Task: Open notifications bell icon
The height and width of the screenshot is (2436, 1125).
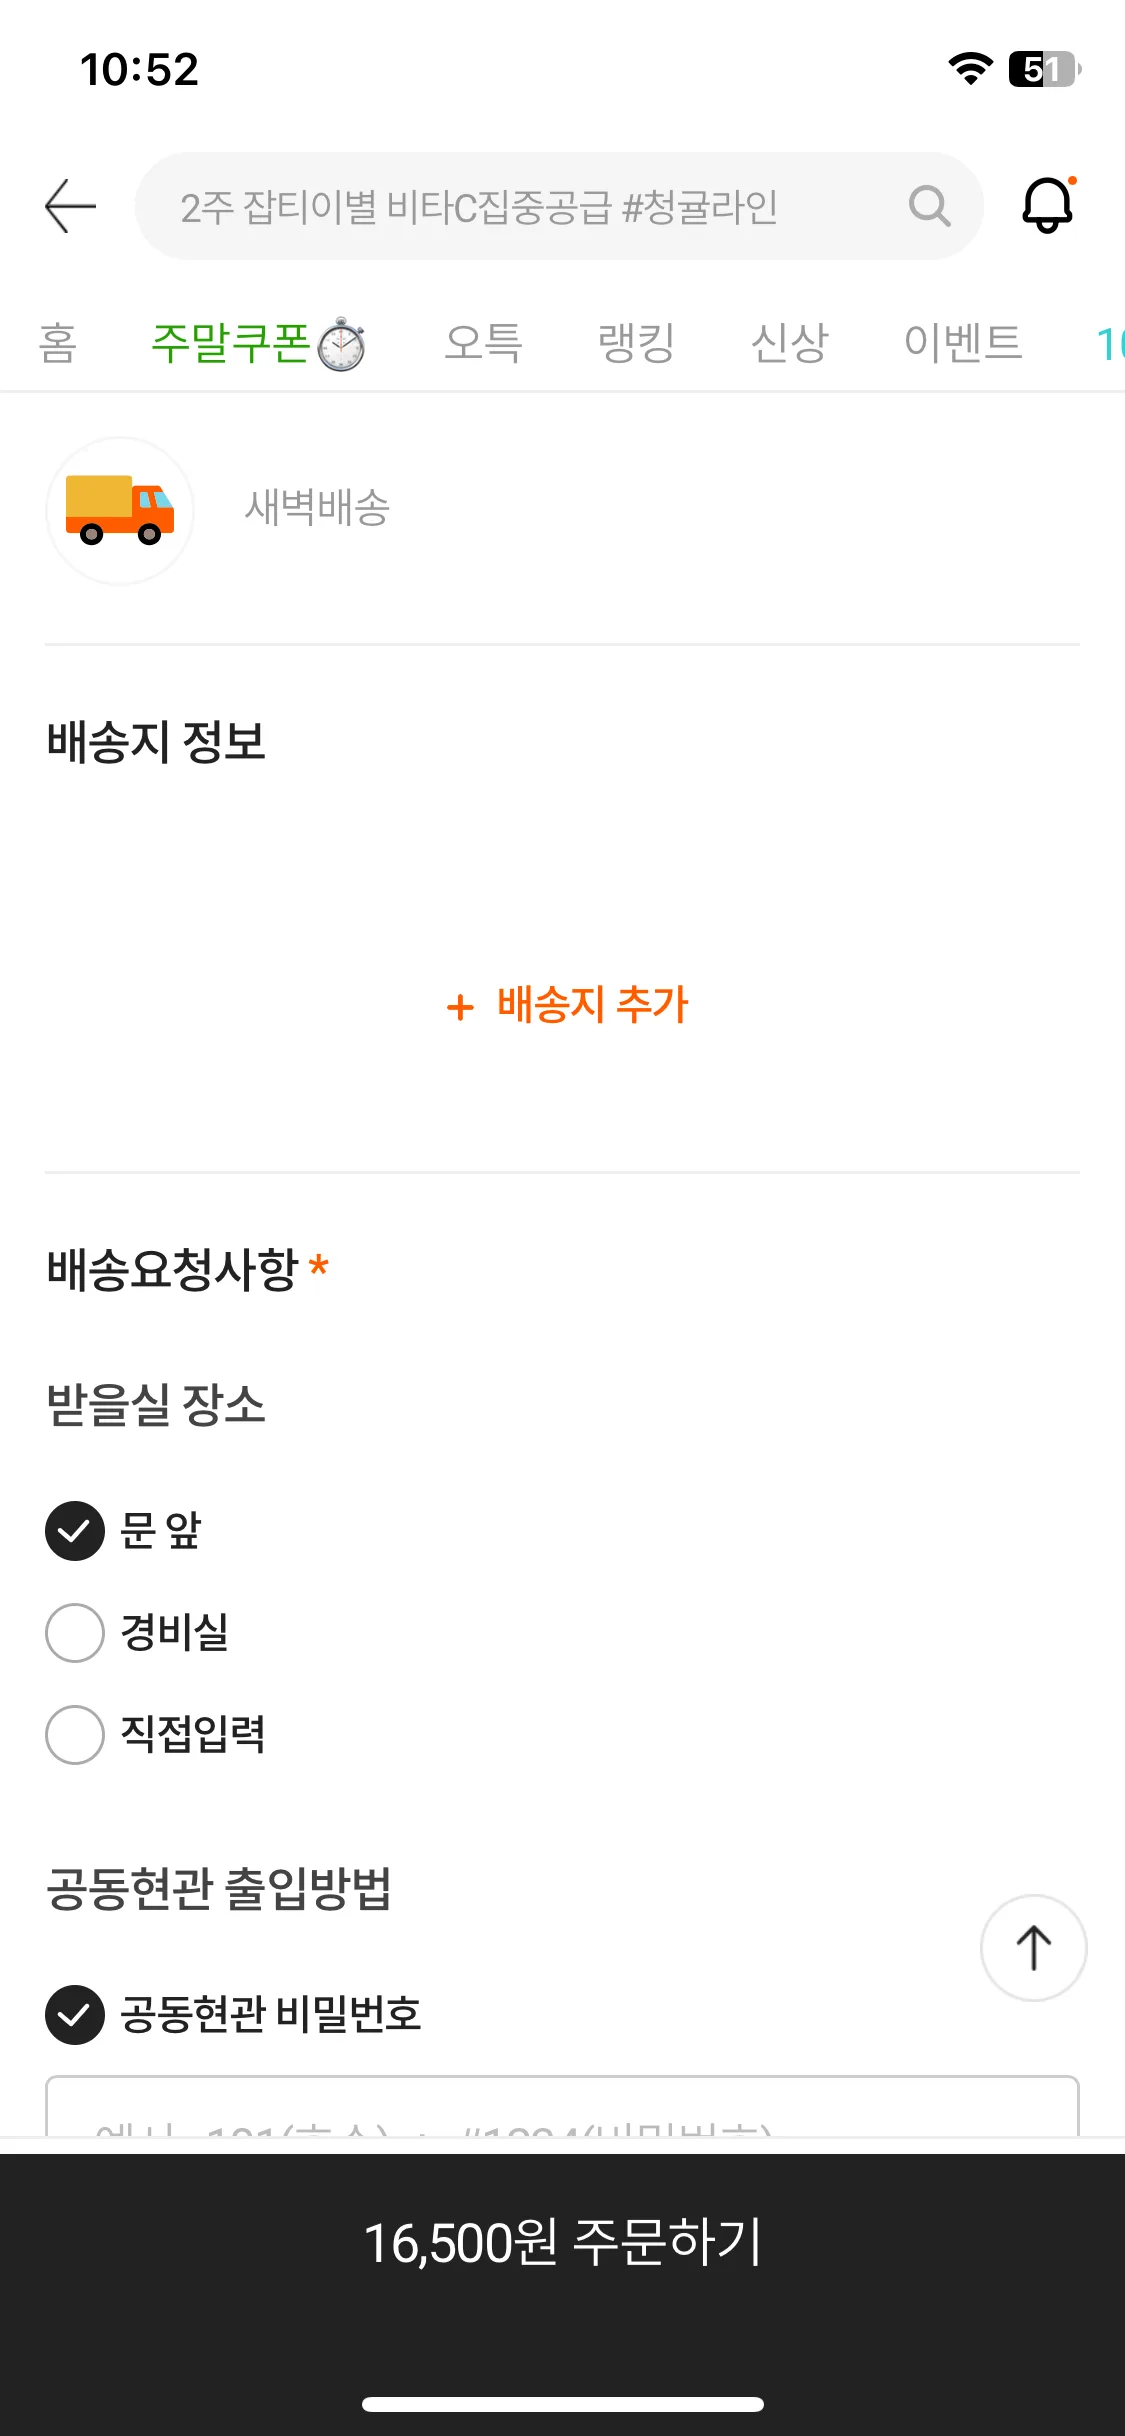Action: click(x=1047, y=205)
